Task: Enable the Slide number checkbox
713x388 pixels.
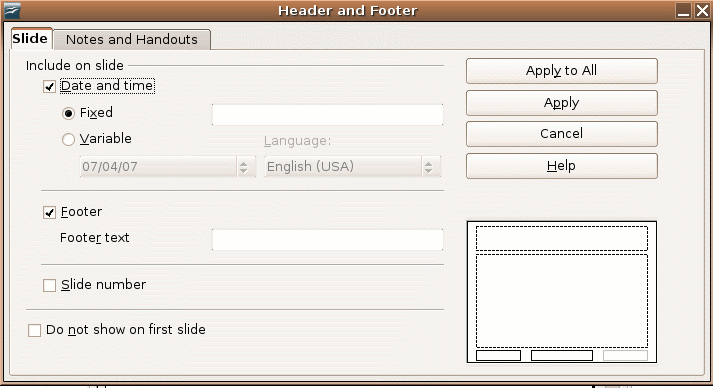Action: click(x=49, y=285)
